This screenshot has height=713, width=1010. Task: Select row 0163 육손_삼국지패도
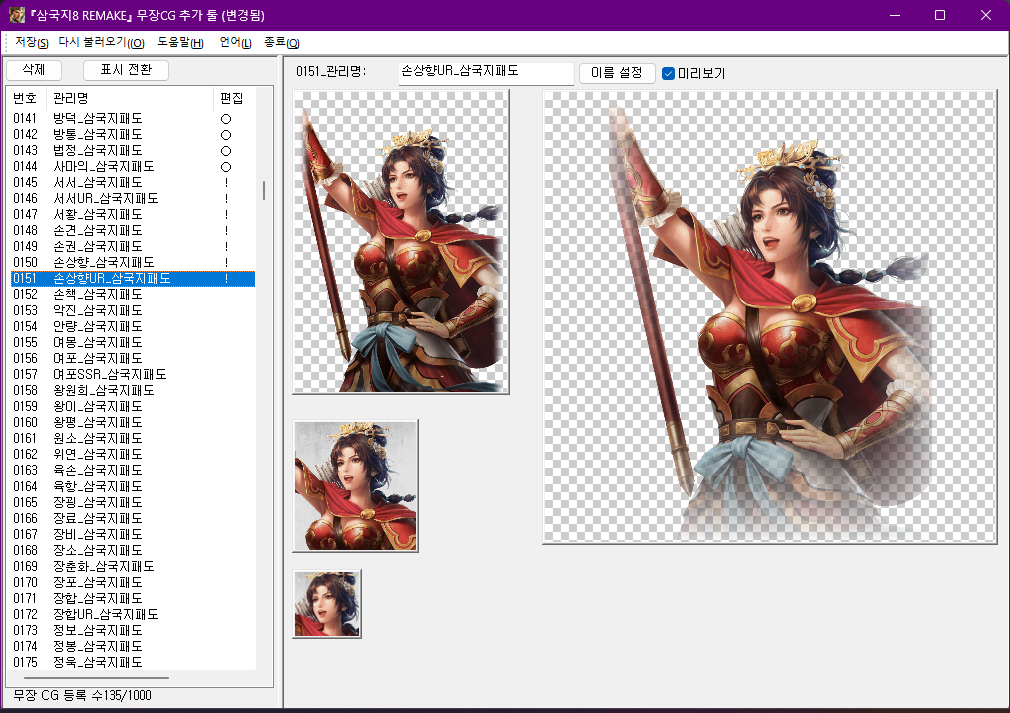point(133,470)
